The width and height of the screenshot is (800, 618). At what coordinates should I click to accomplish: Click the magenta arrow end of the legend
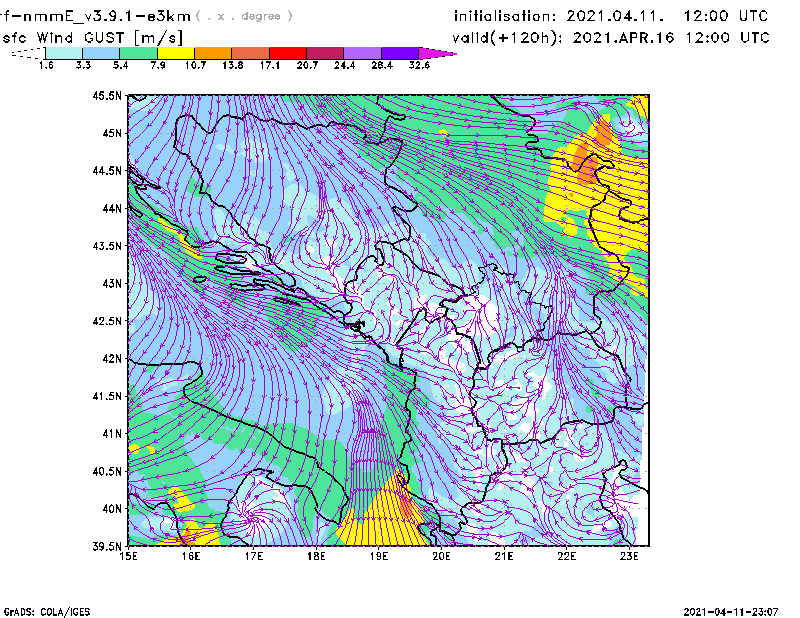[x=437, y=53]
